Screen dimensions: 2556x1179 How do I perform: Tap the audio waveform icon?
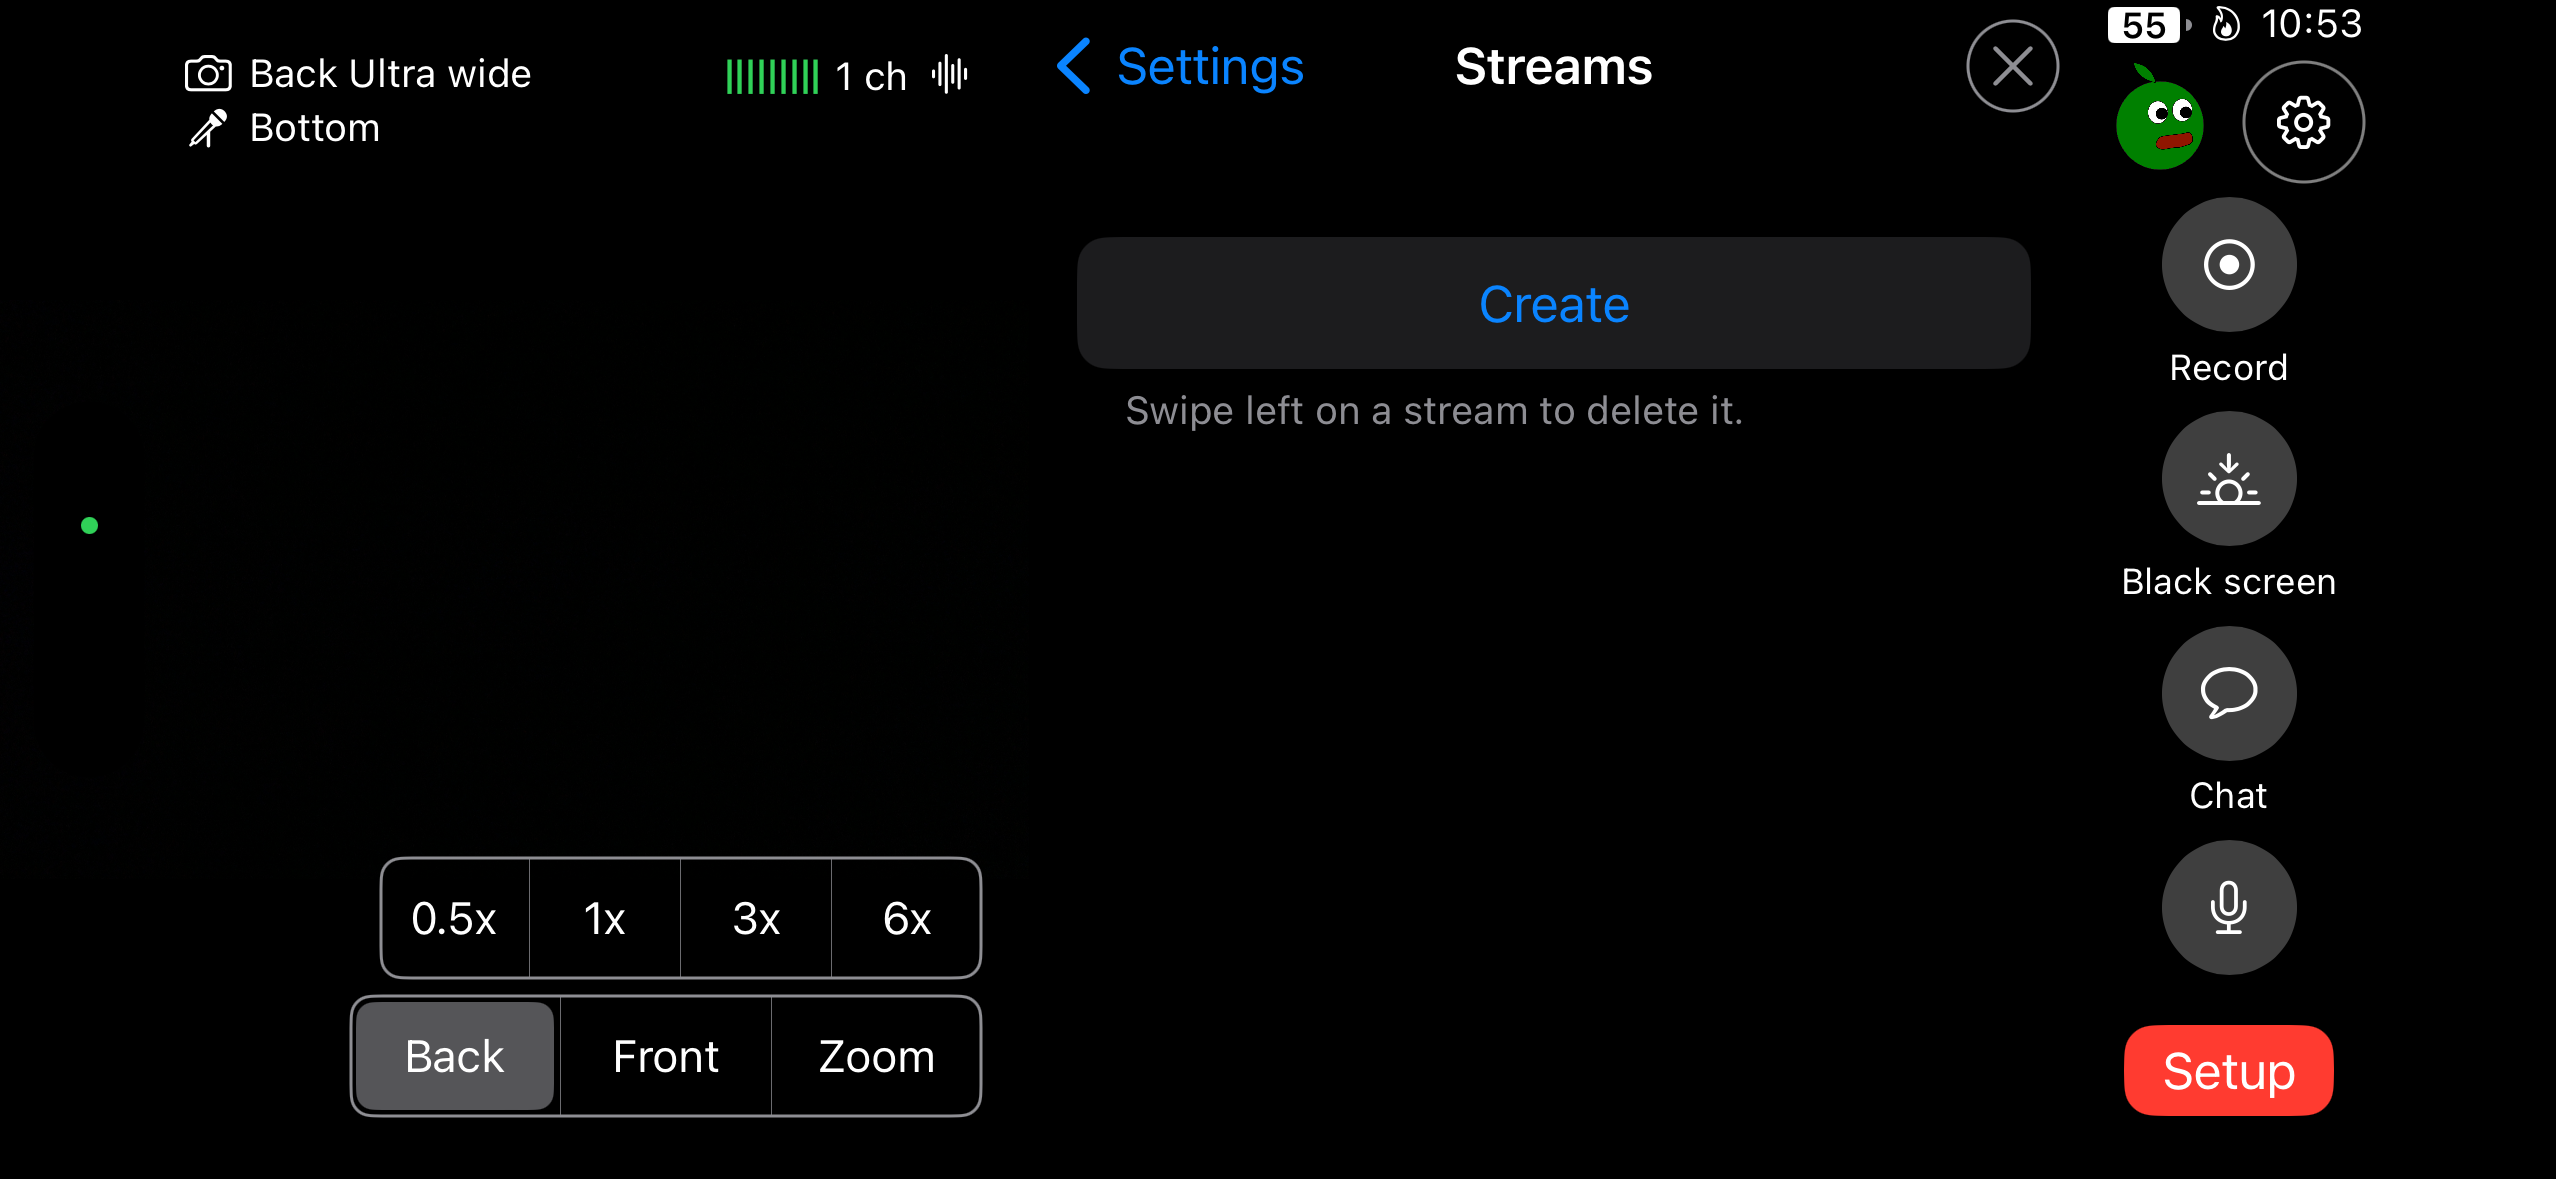(950, 75)
